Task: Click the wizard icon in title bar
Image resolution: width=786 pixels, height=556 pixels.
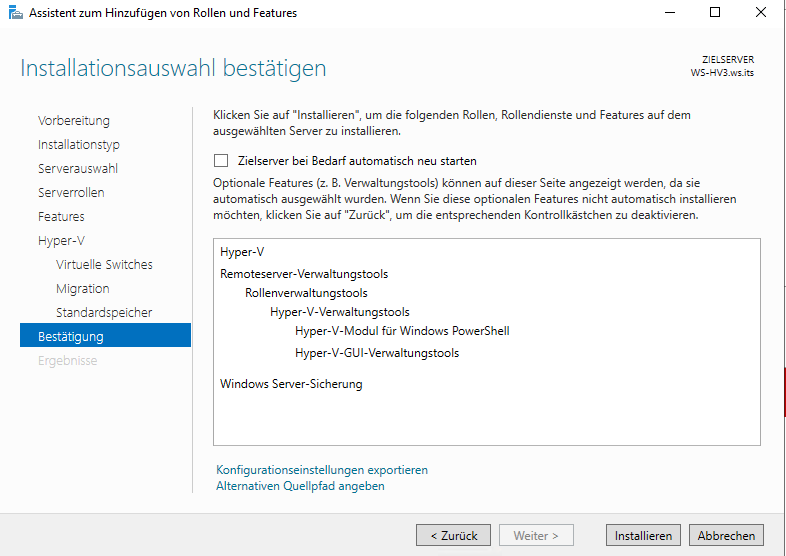Action: coord(16,13)
